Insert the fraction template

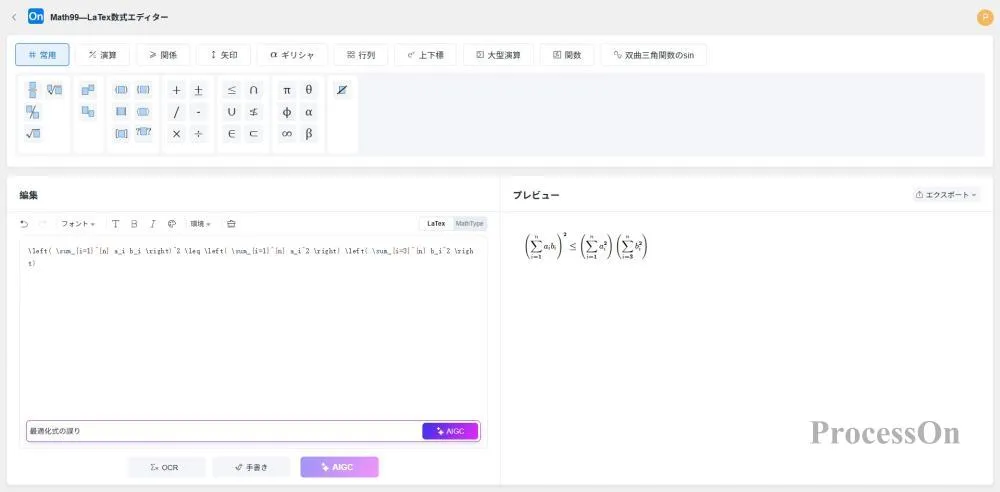tap(33, 90)
